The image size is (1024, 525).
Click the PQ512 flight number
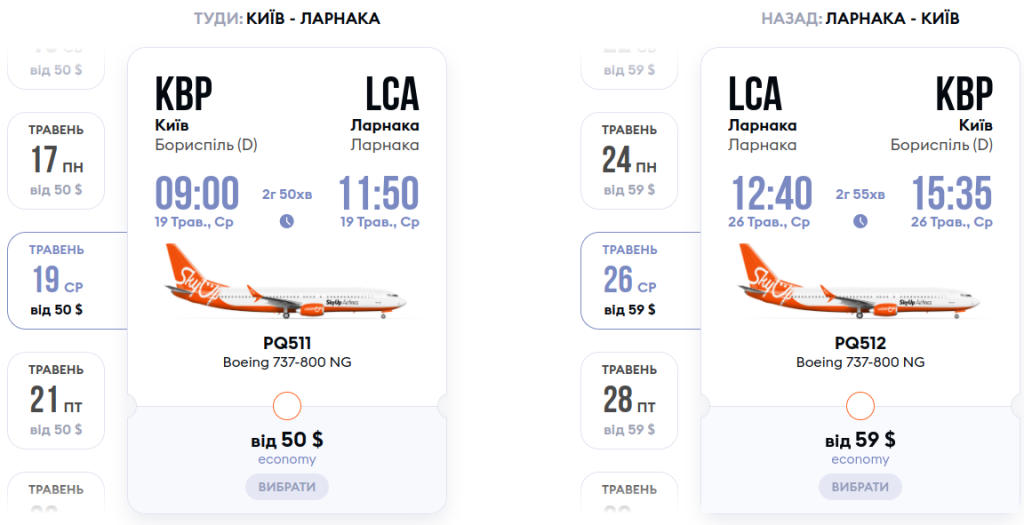click(x=860, y=343)
